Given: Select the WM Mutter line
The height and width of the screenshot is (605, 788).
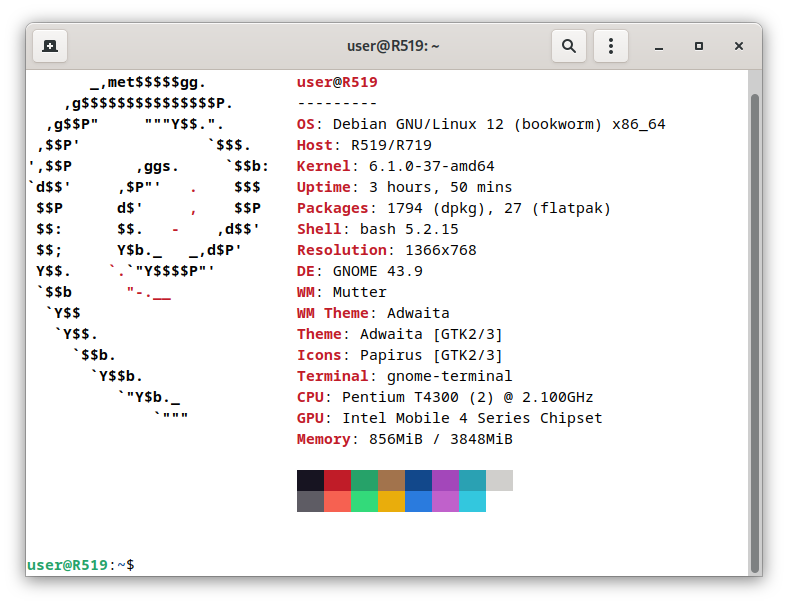Looking at the screenshot, I should click(x=342, y=292).
